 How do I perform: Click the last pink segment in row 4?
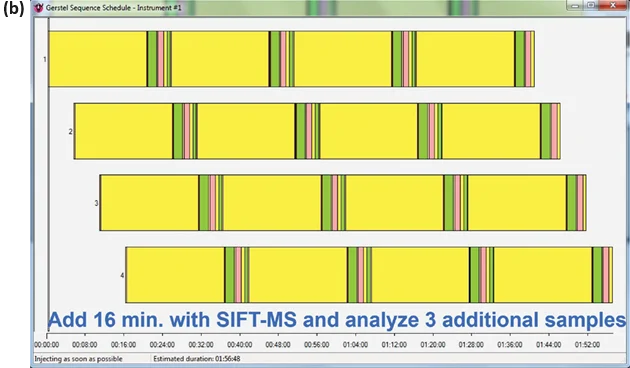click(x=606, y=275)
